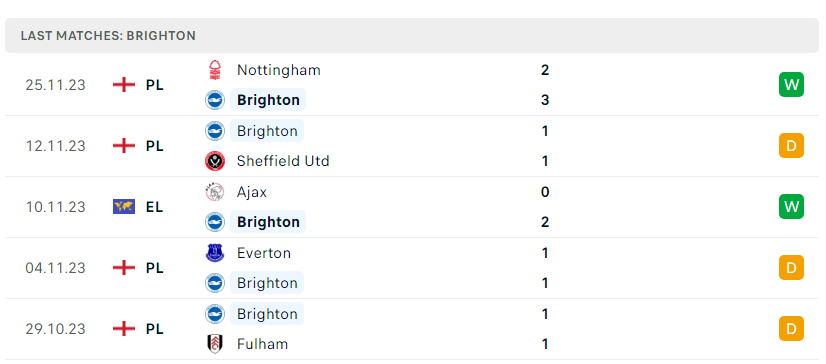This screenshot has height=364, width=826.
Task: Click Brighton crest in the 25.11.23 match
Action: 214,100
